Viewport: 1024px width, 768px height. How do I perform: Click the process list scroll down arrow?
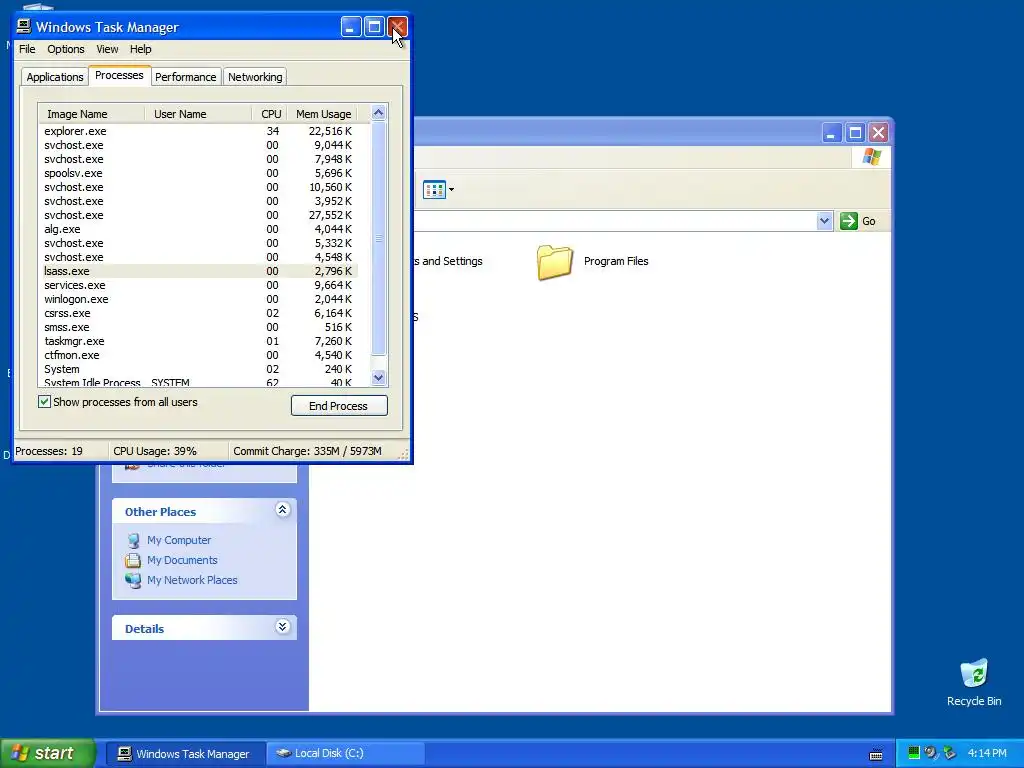tap(379, 377)
